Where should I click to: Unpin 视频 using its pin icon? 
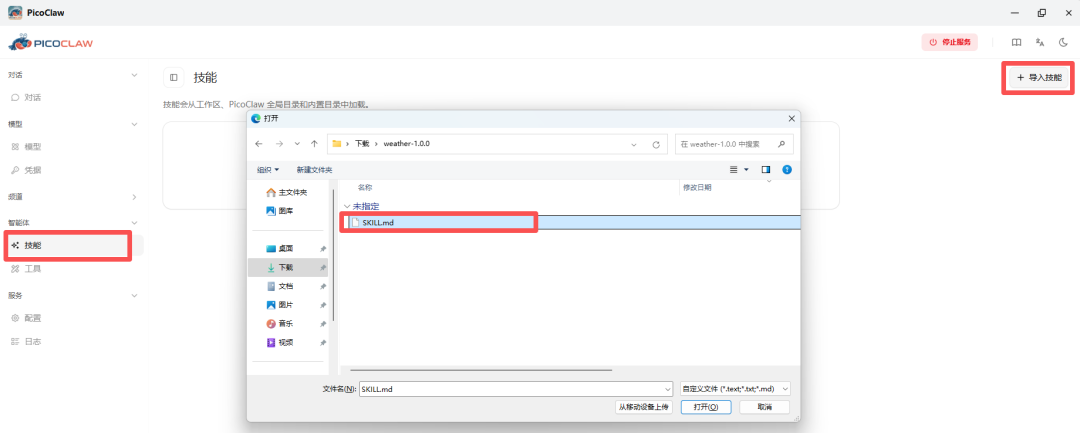point(323,342)
